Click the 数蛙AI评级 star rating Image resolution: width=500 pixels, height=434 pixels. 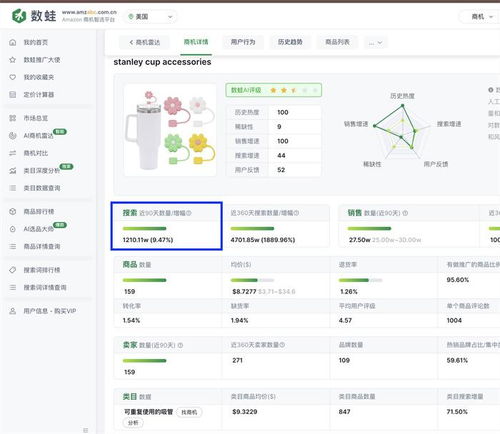click(x=274, y=90)
